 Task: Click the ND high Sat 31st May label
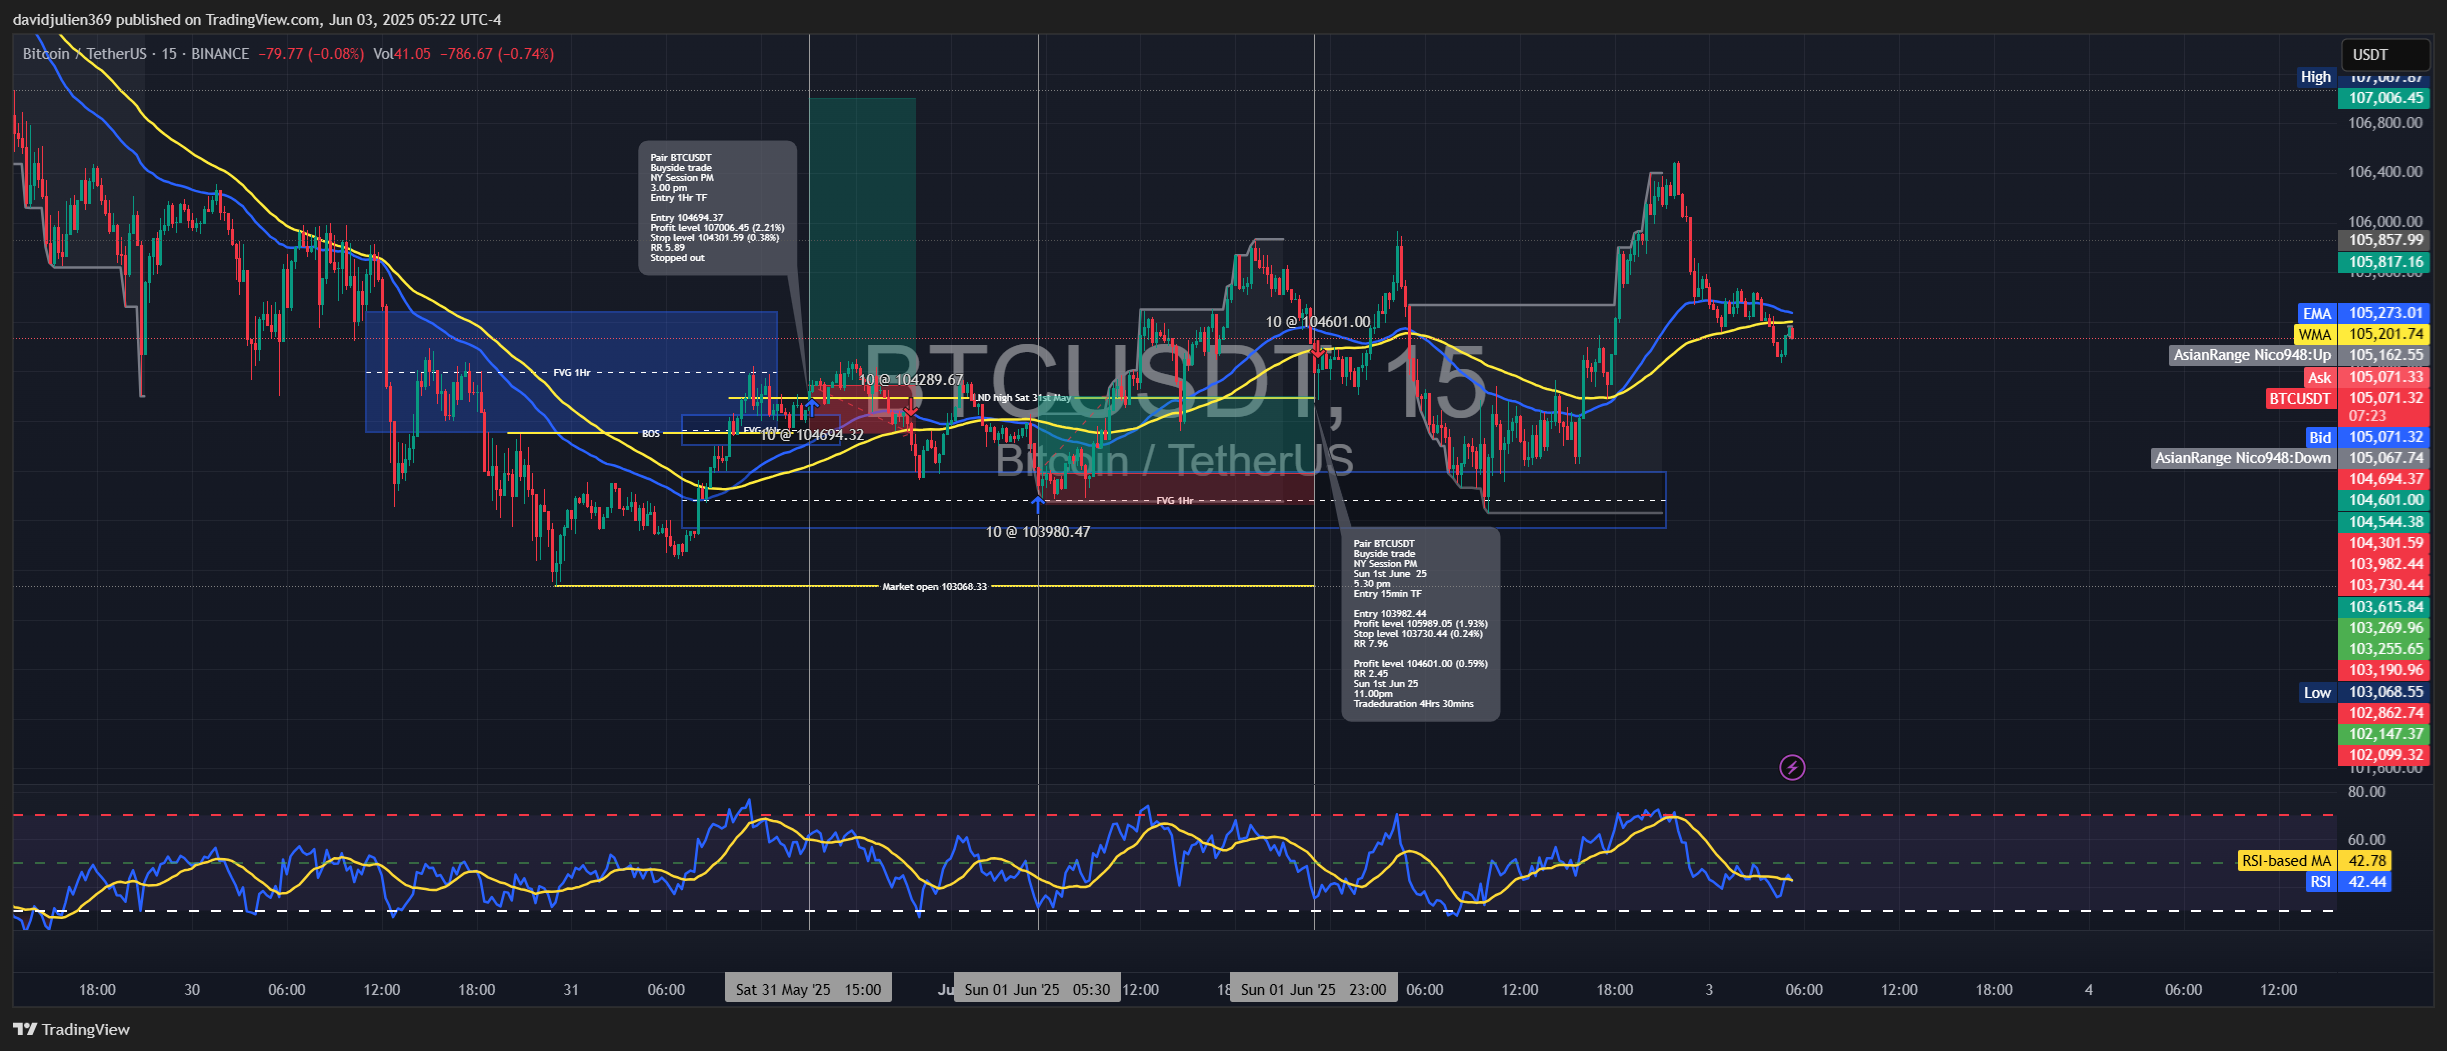pos(1023,398)
